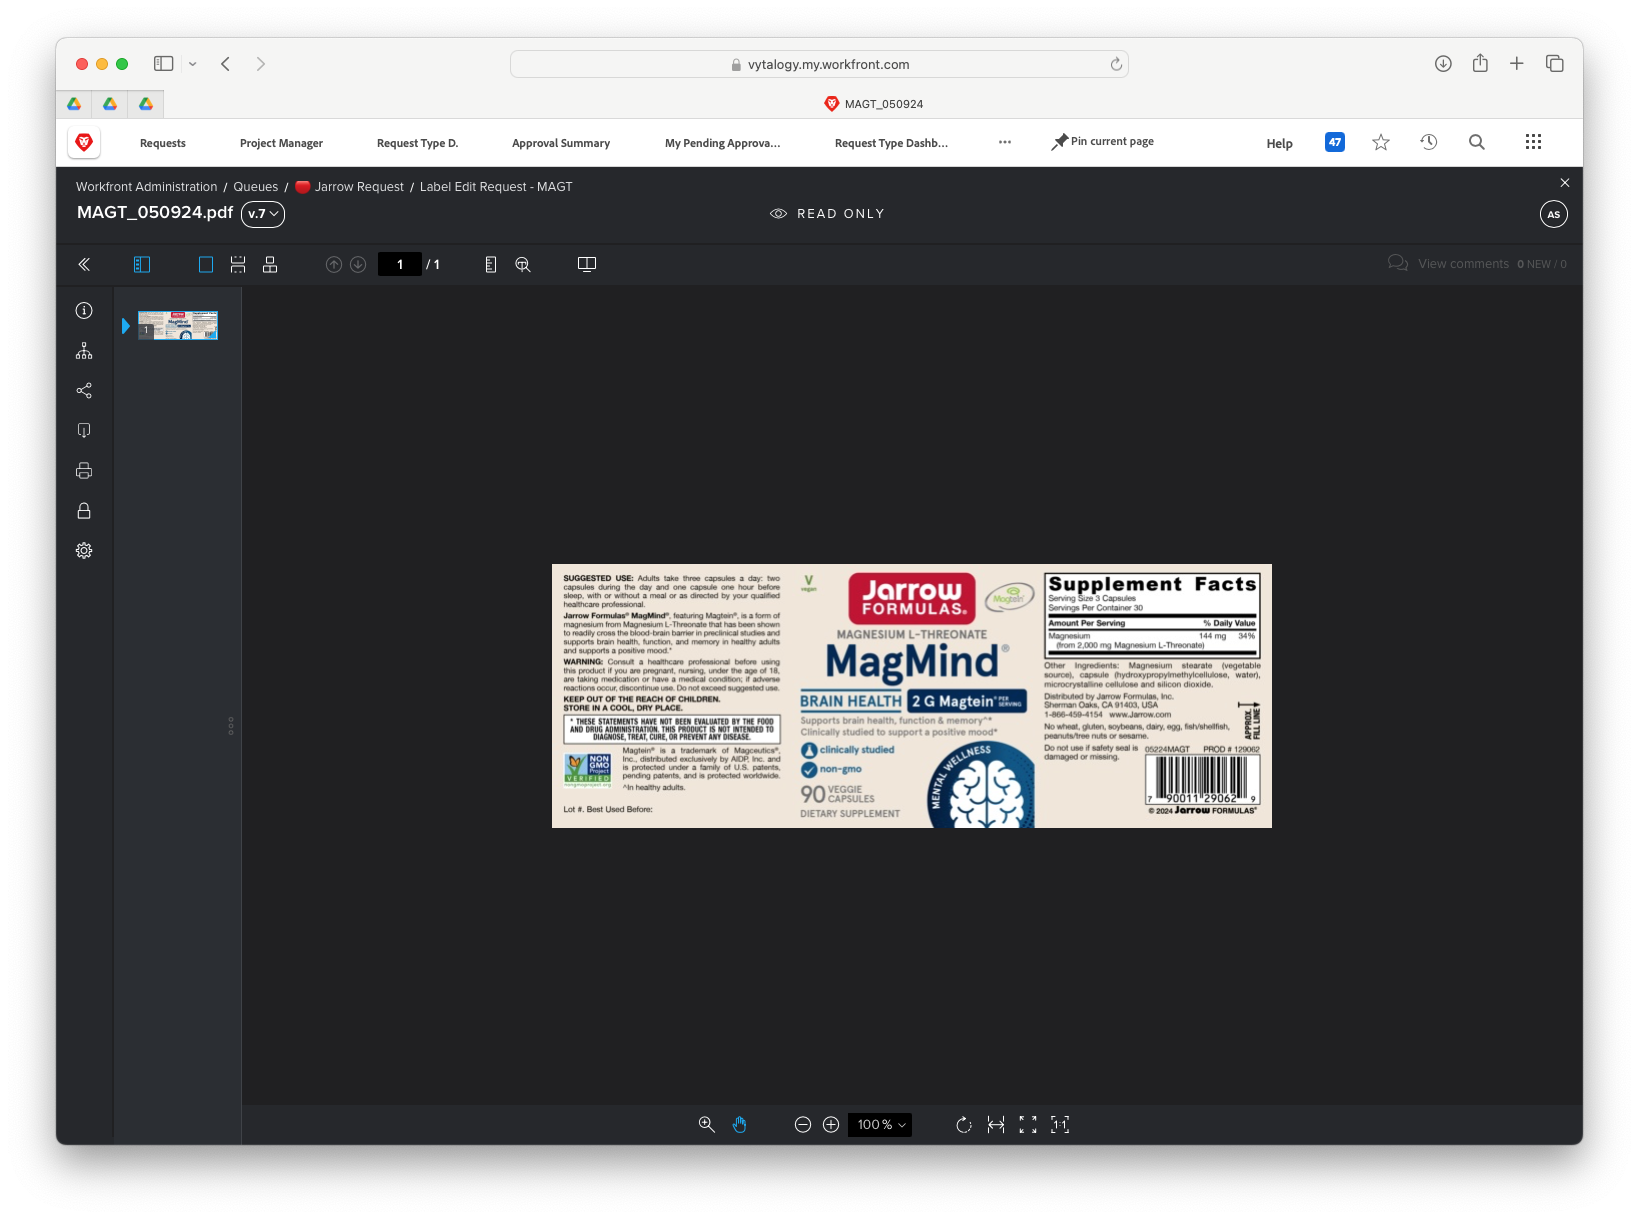Screen dimensions: 1639x1219
Task: Open the 100% zoom level dropdown
Action: 880,1125
